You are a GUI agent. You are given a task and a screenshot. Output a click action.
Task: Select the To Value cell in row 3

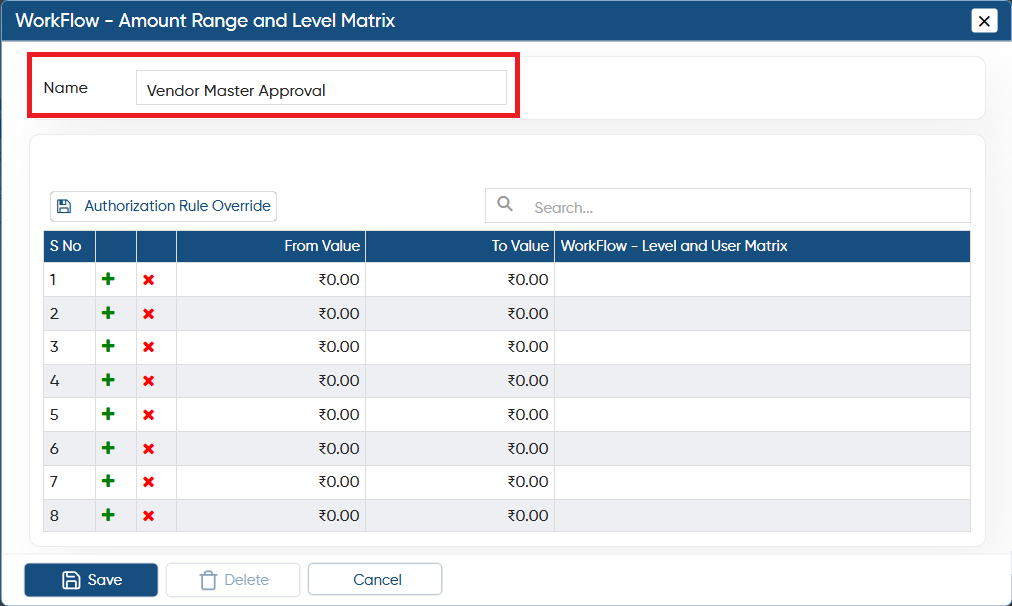(460, 347)
